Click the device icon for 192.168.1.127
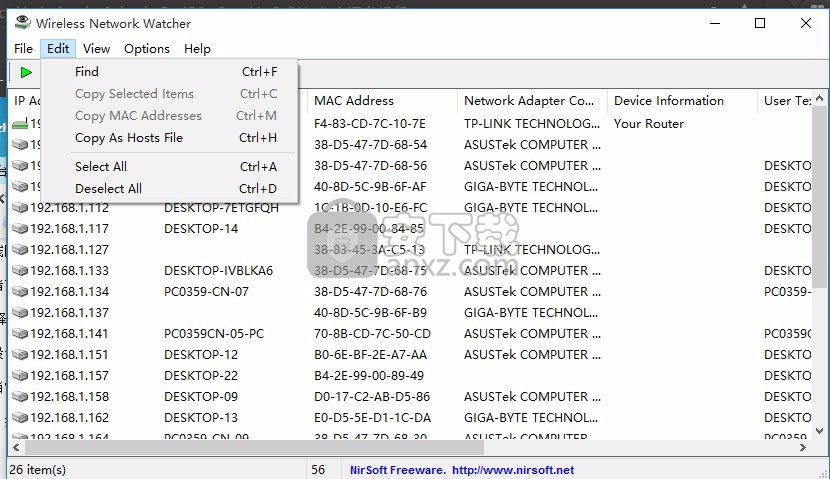 20,249
